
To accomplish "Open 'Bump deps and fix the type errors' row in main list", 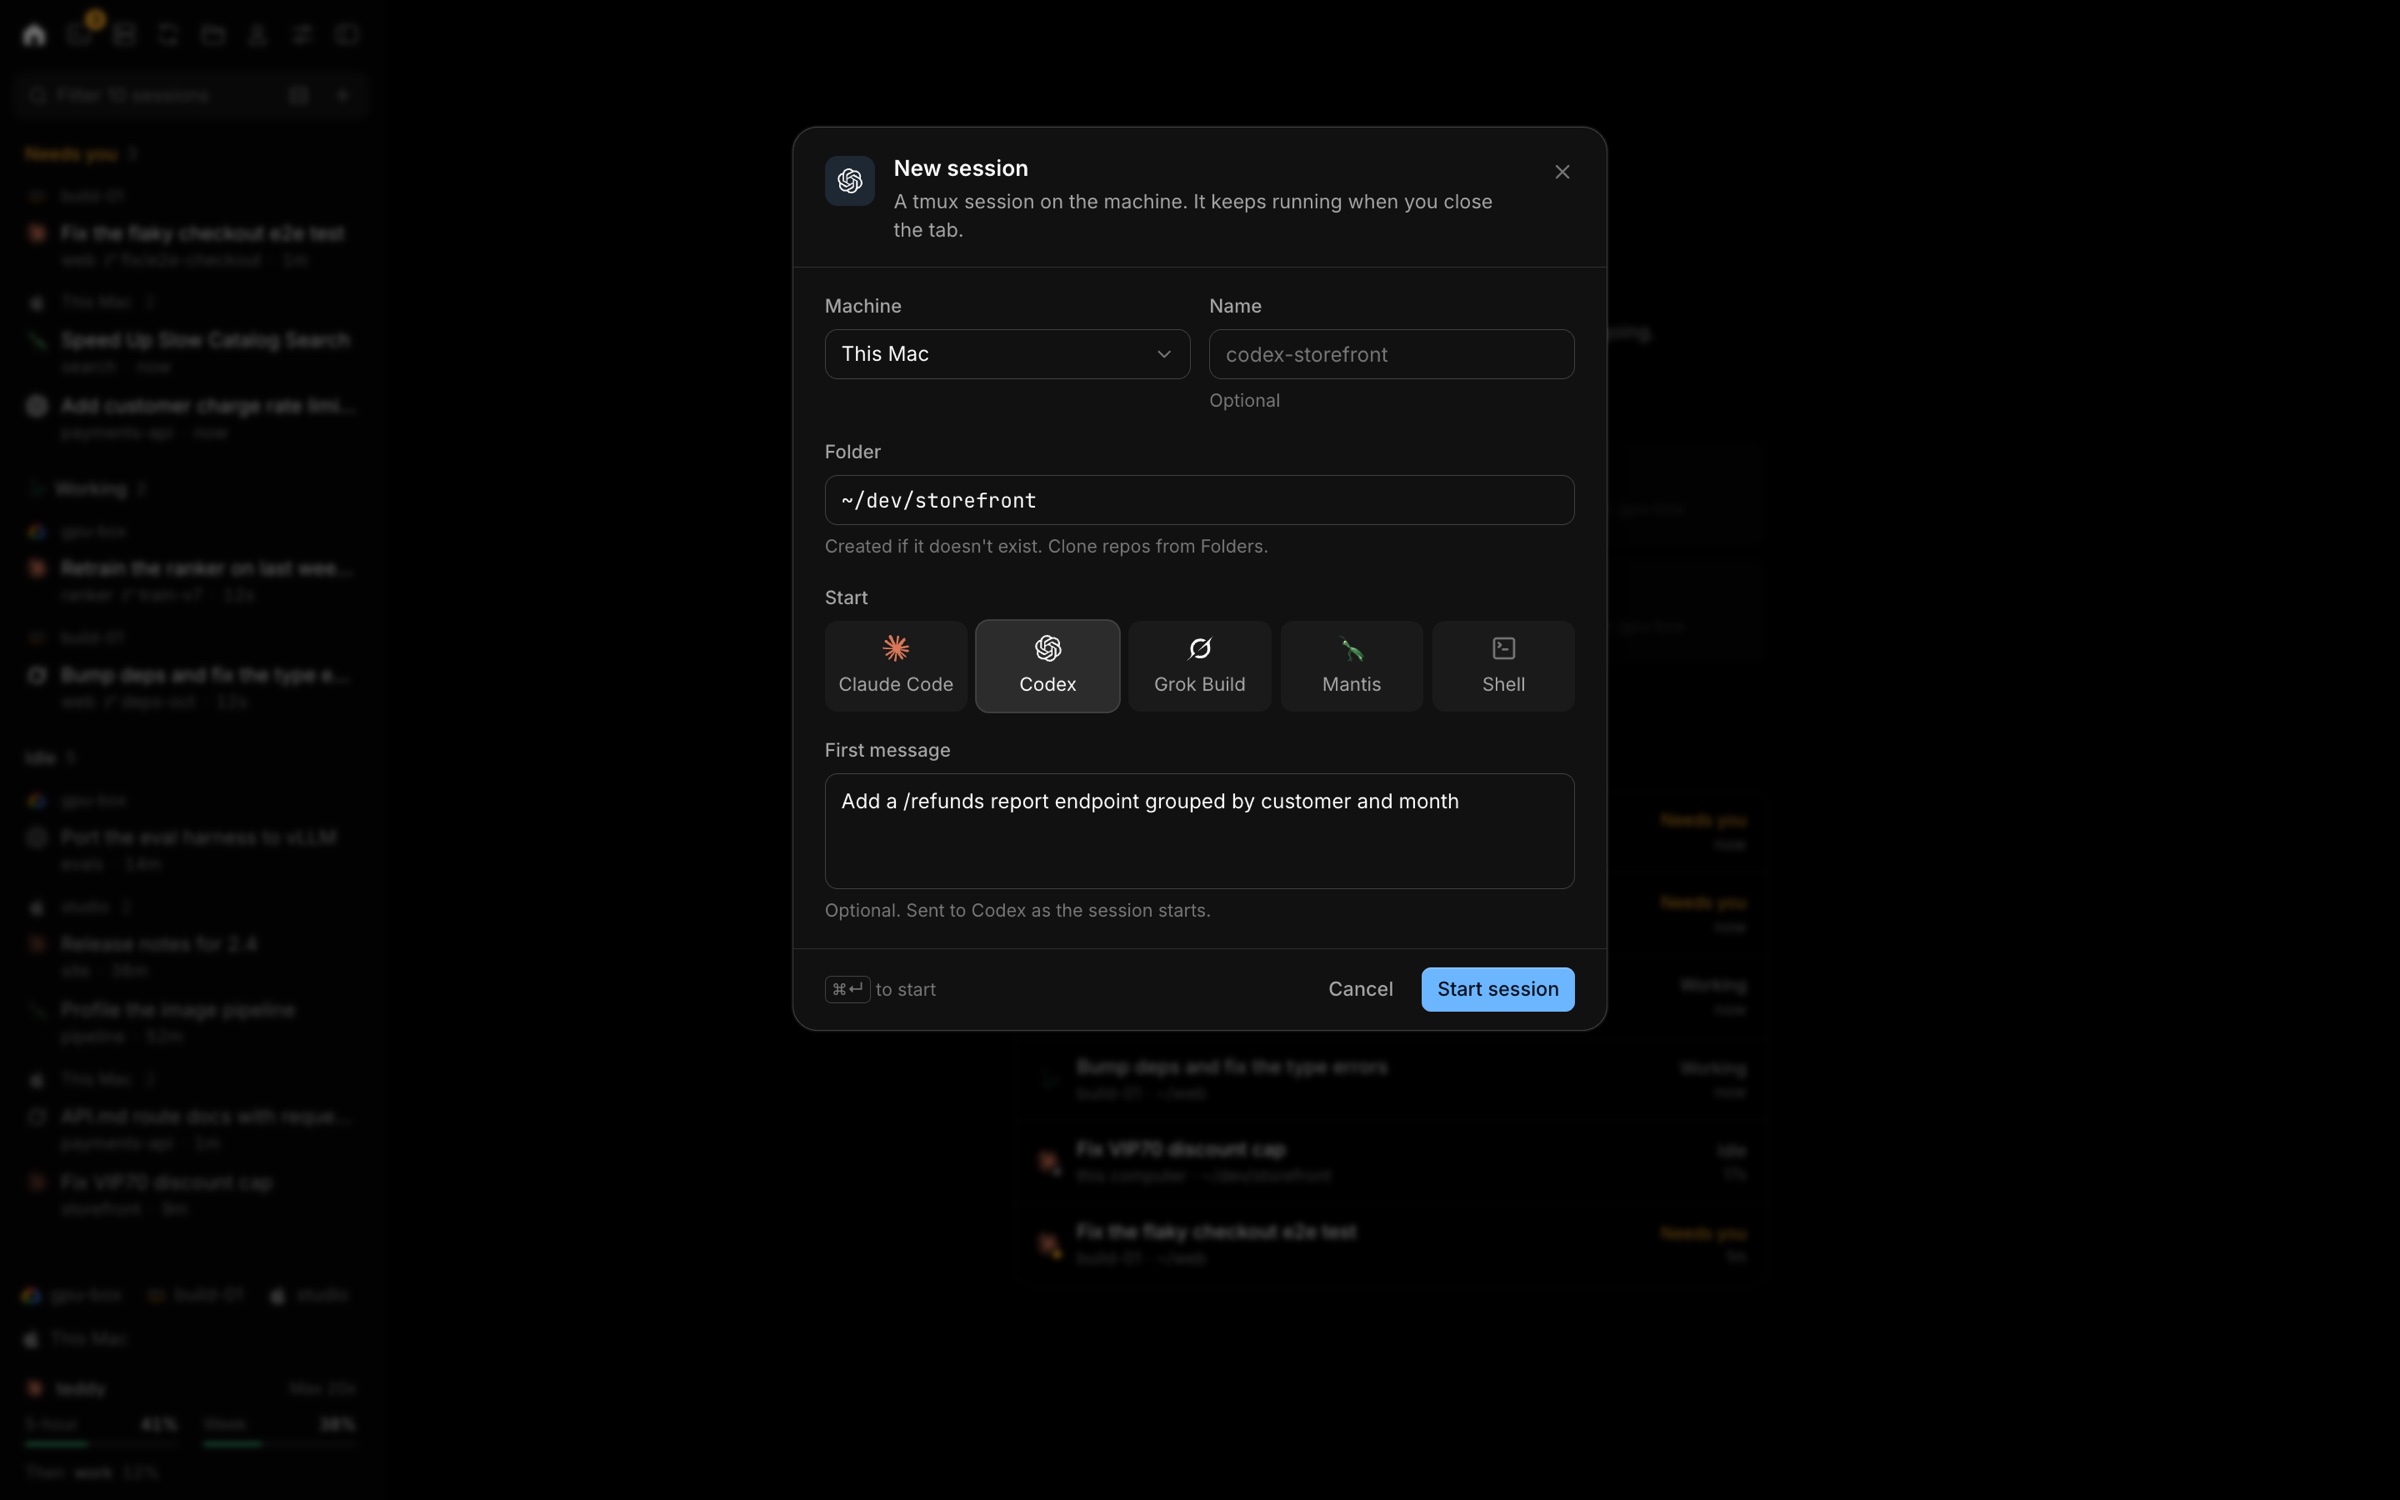I will point(1392,1078).
